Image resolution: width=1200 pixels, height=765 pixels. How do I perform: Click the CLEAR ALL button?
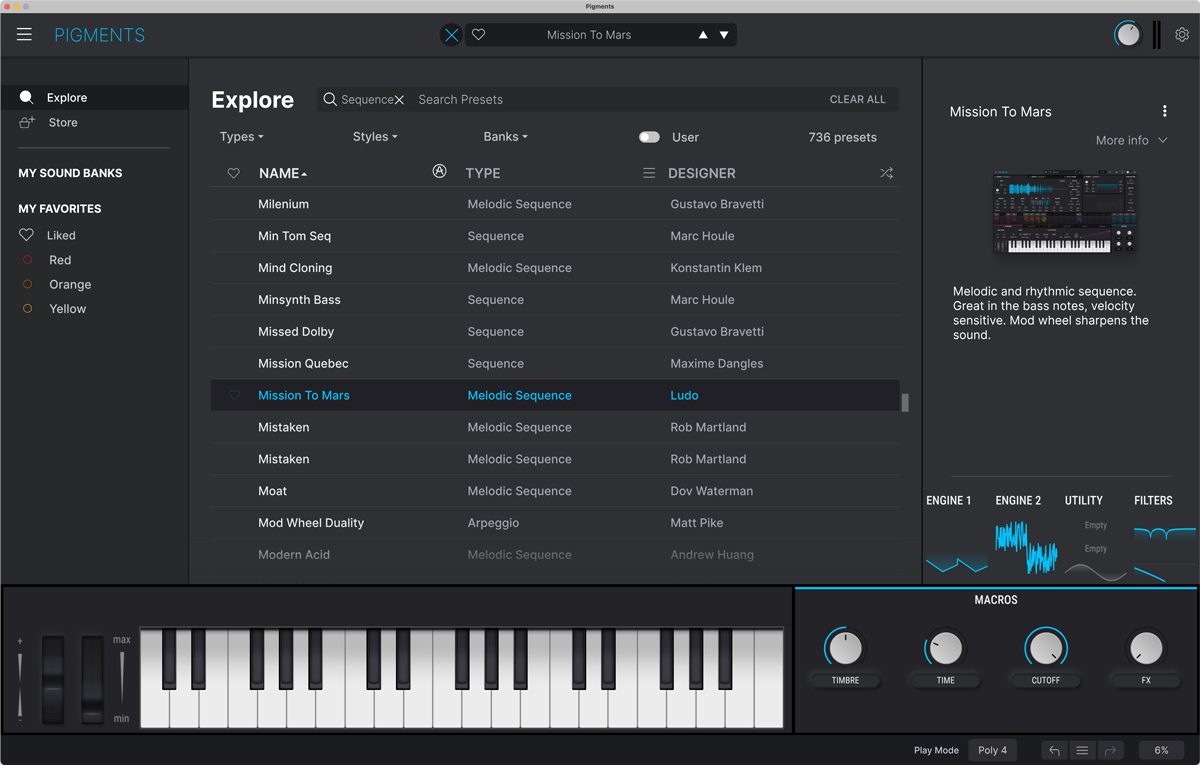857,99
